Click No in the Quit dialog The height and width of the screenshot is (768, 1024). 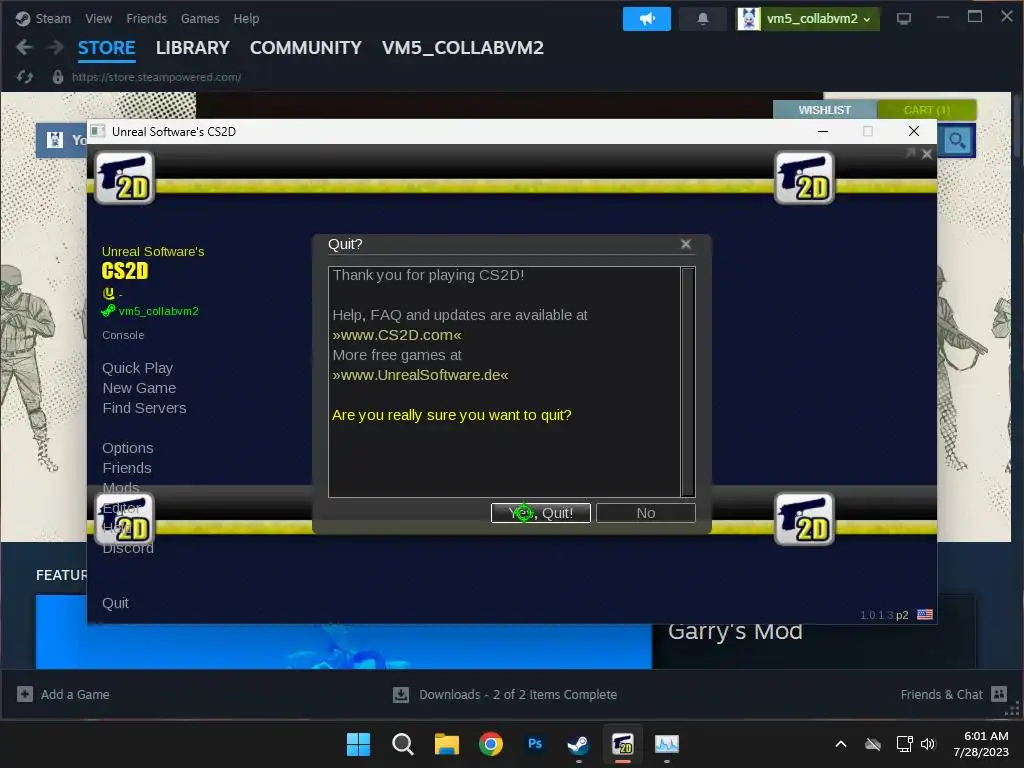(646, 513)
